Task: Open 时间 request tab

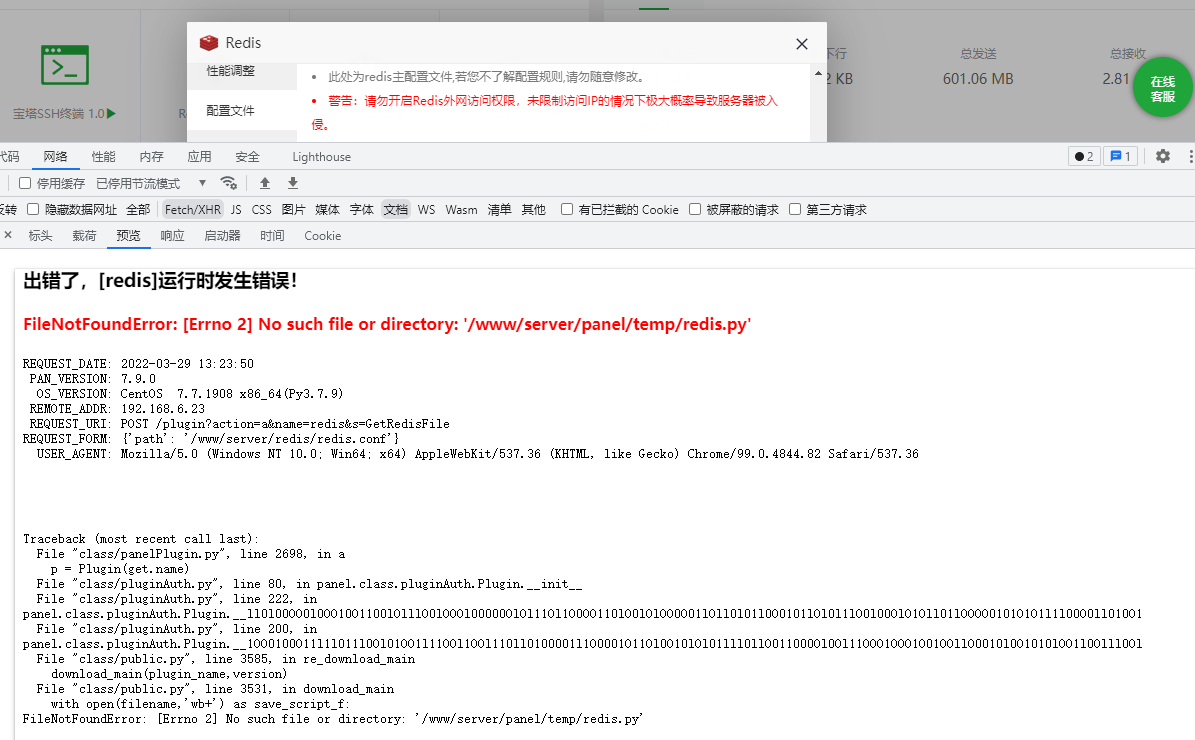Action: [272, 235]
